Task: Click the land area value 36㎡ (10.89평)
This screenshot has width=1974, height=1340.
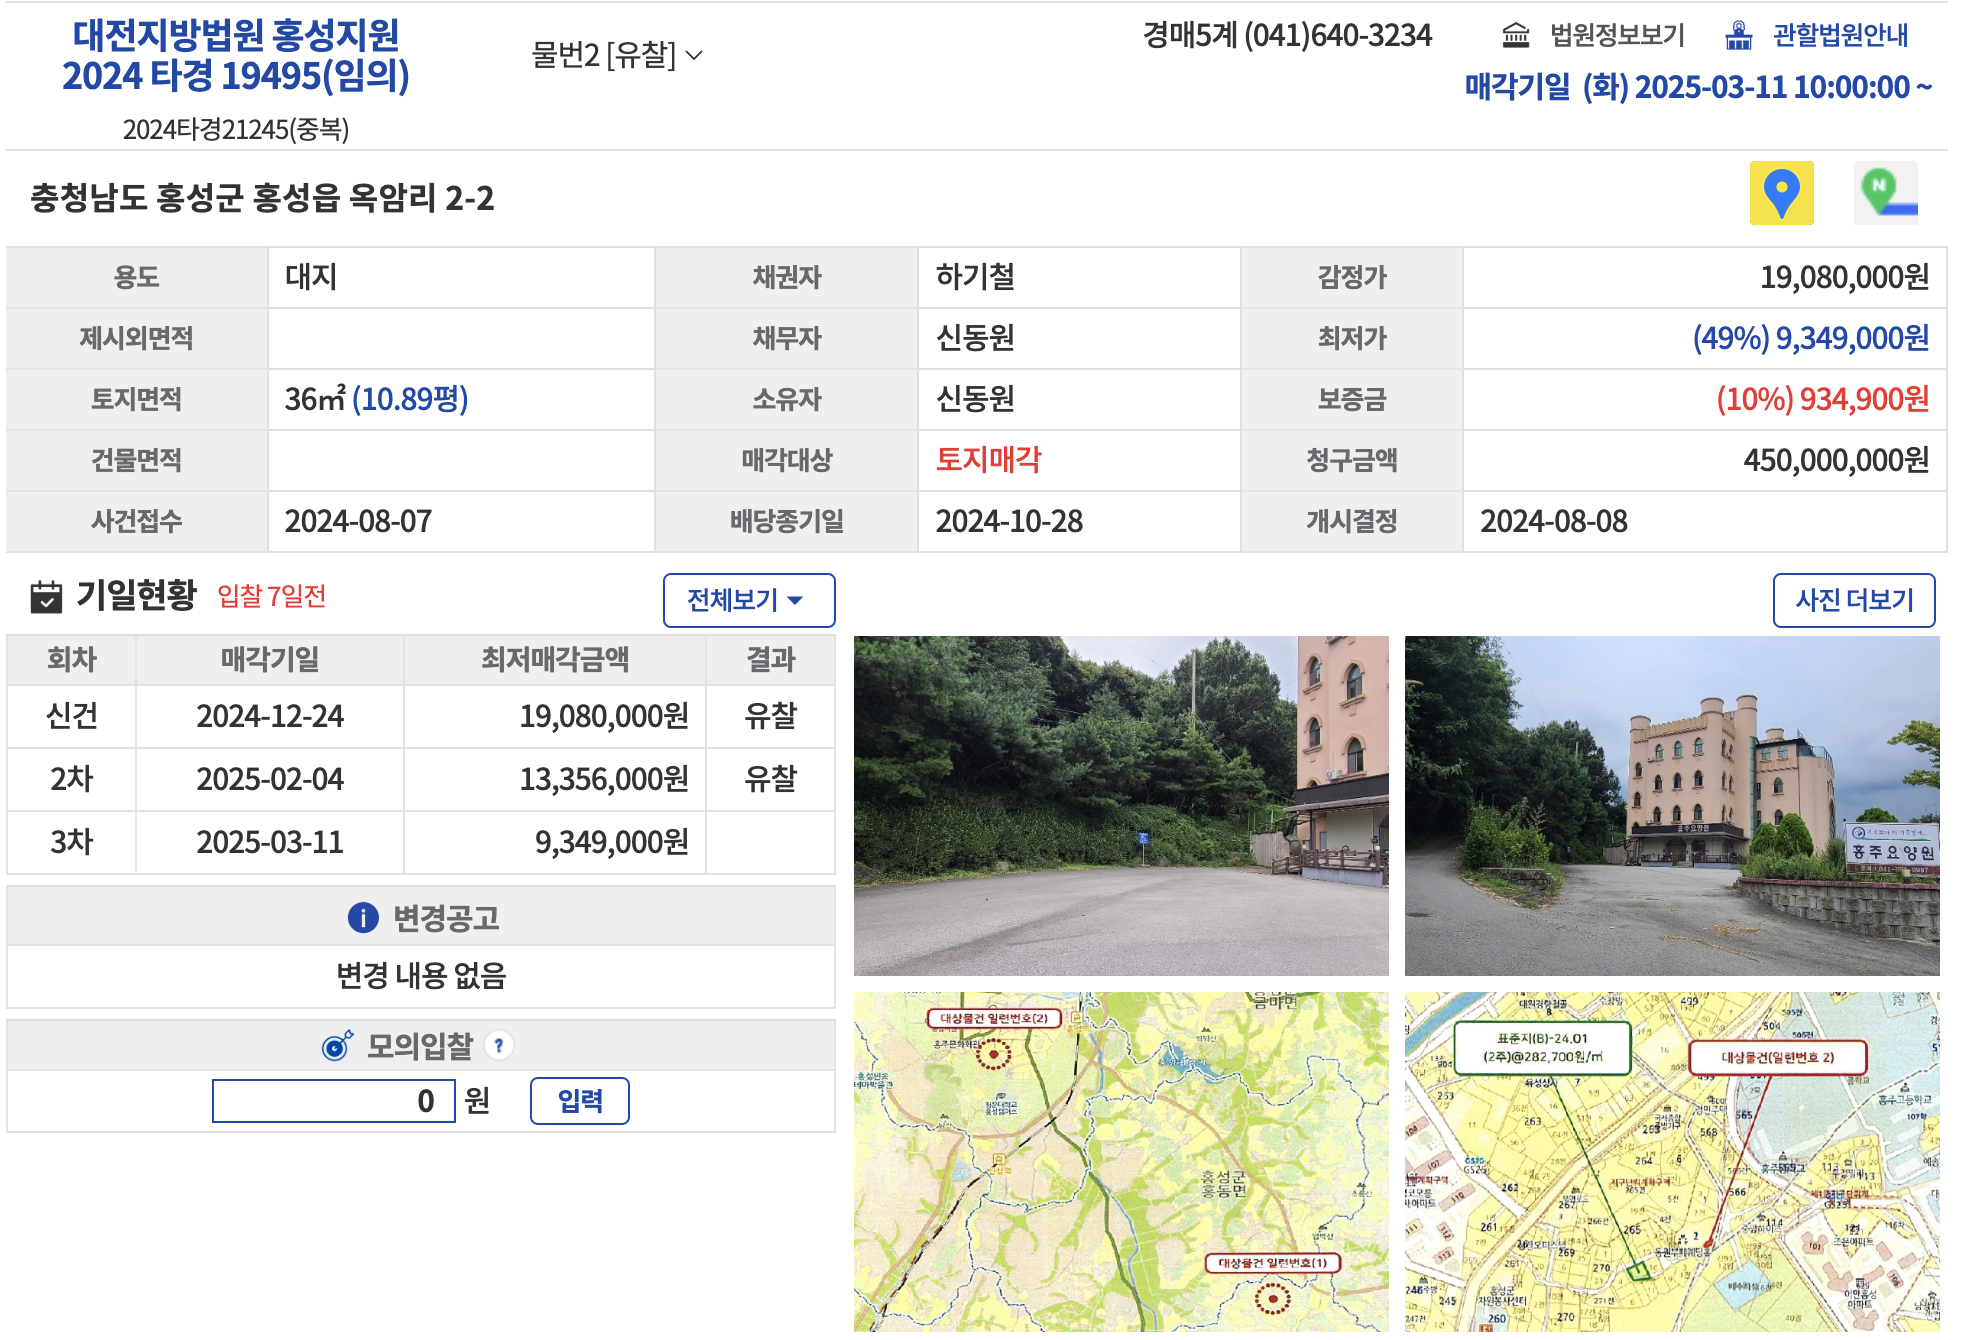Action: coord(376,399)
